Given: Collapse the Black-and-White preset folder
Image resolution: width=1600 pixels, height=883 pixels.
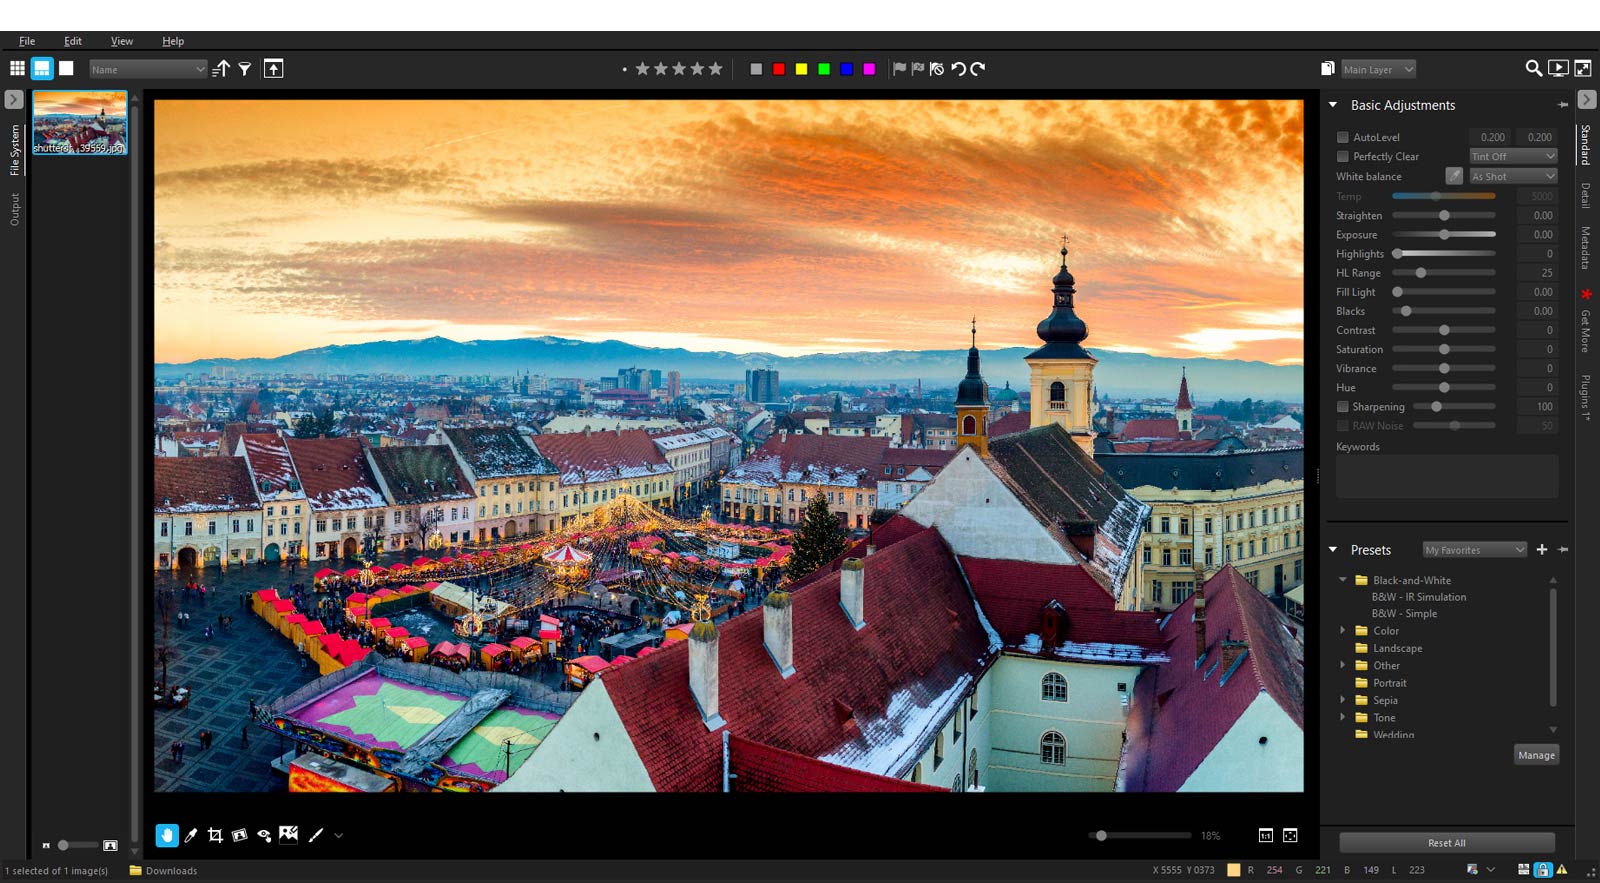Looking at the screenshot, I should tap(1343, 579).
